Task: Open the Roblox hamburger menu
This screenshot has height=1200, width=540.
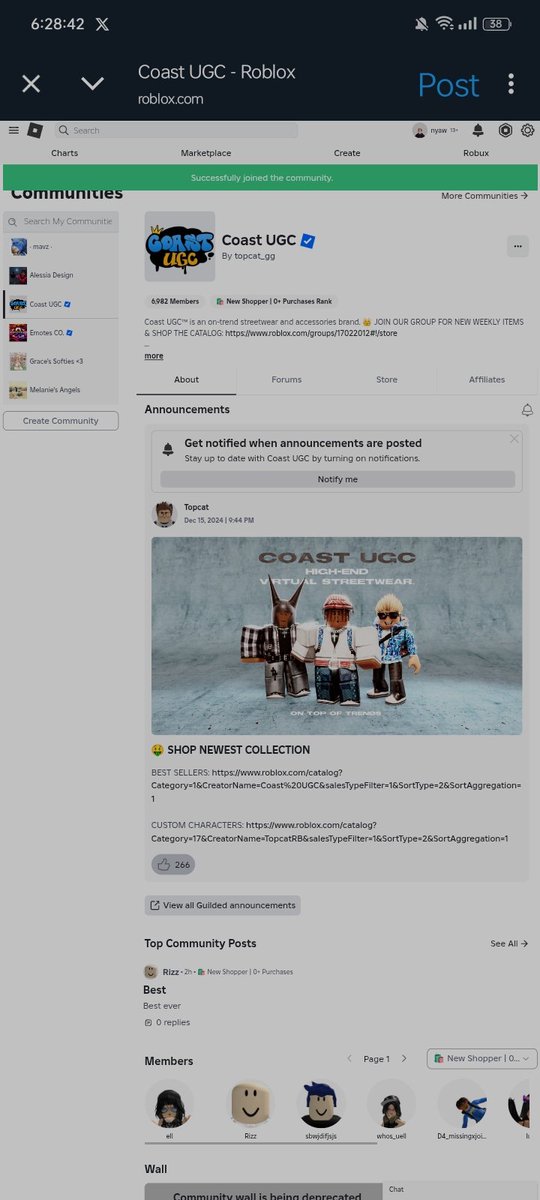Action: [x=13, y=130]
